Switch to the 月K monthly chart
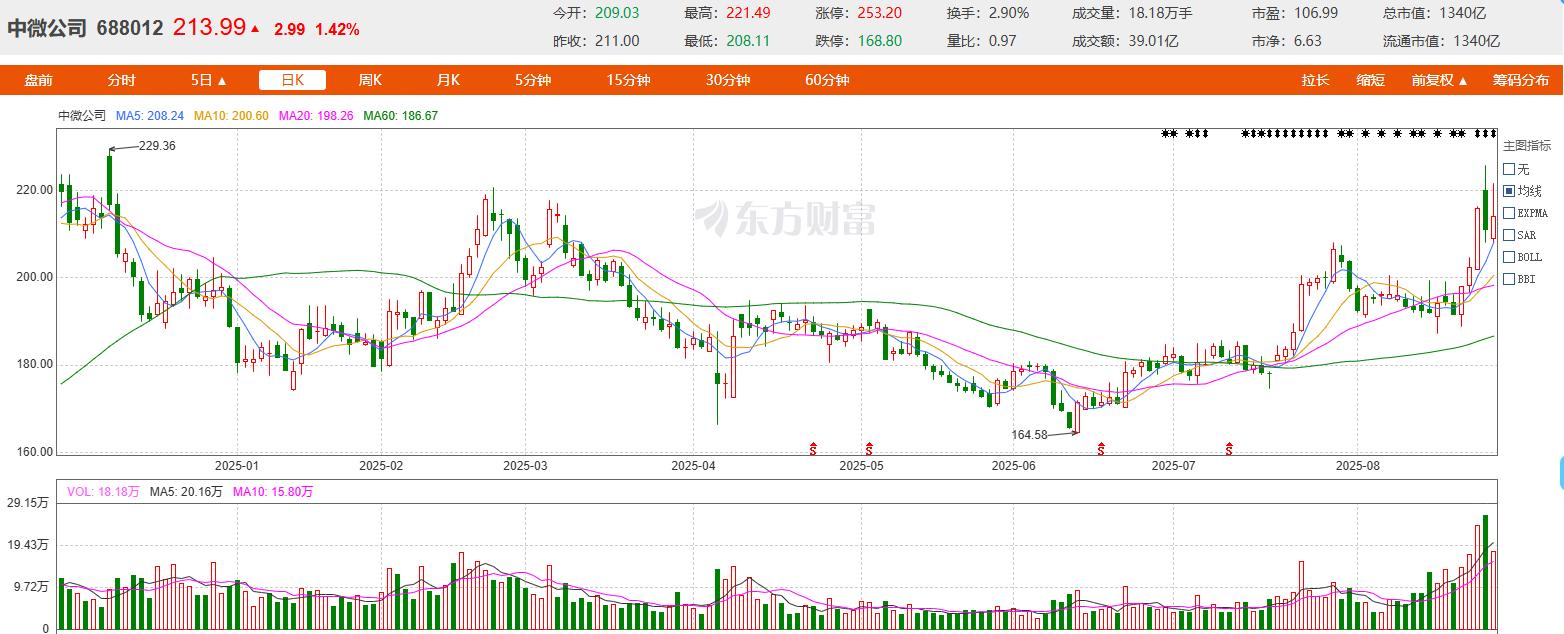1564x634 pixels. coord(448,80)
